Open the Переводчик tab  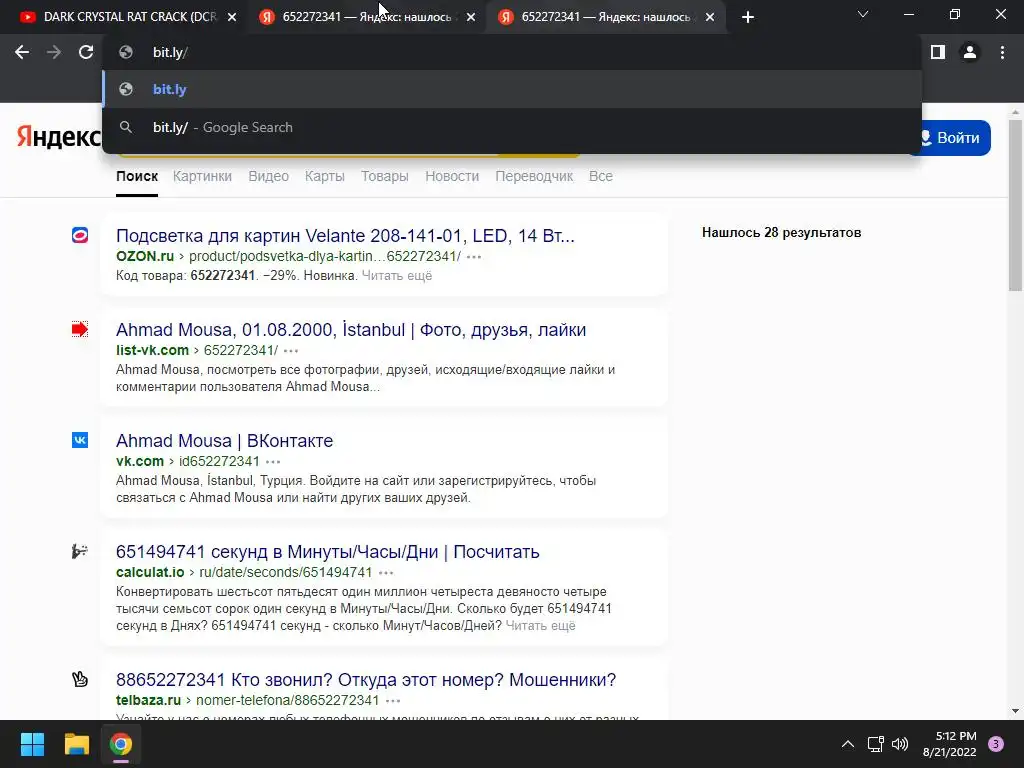pyautogui.click(x=534, y=176)
